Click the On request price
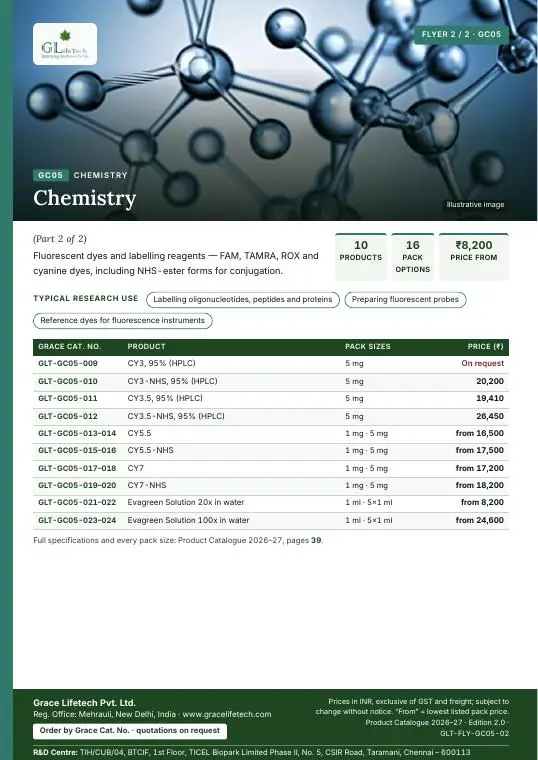This screenshot has height=760, width=538. 483,364
